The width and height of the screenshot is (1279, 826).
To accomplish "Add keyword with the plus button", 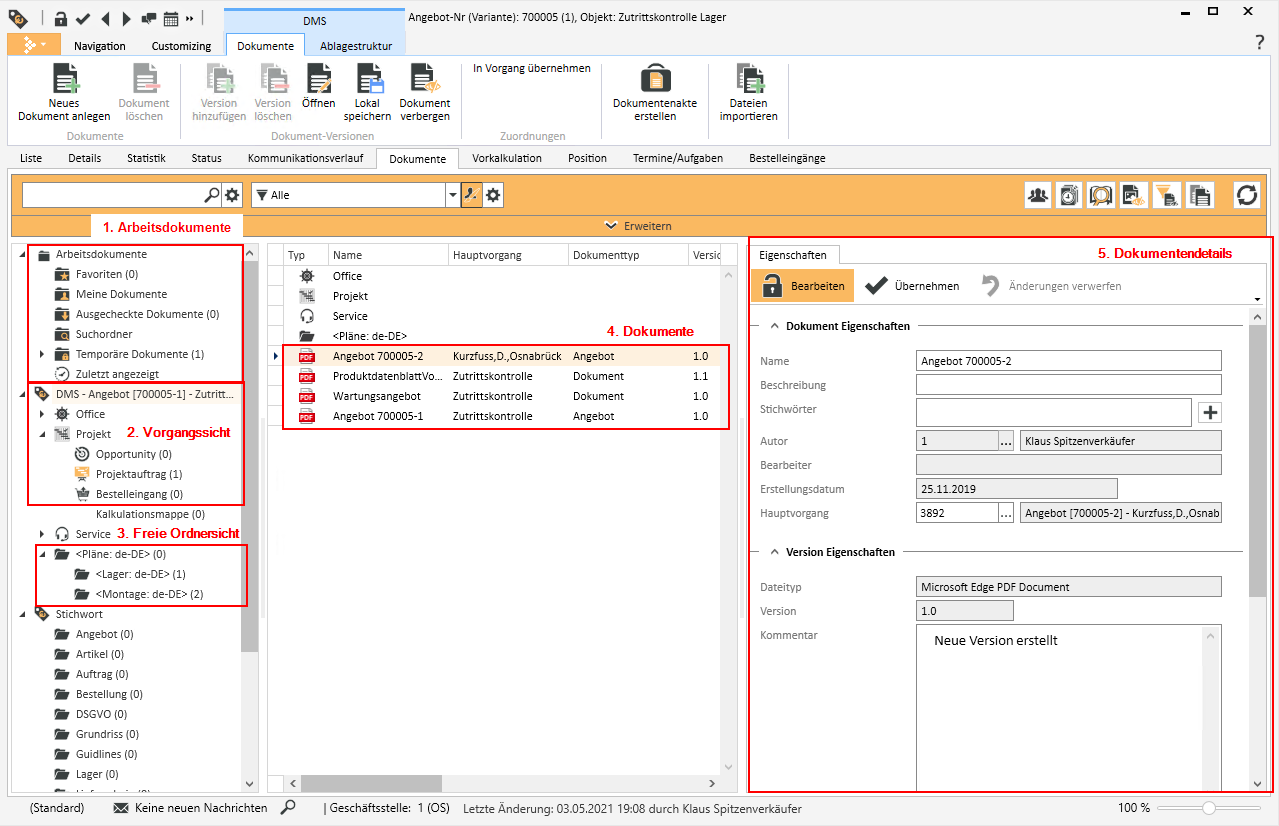I will [x=1210, y=412].
